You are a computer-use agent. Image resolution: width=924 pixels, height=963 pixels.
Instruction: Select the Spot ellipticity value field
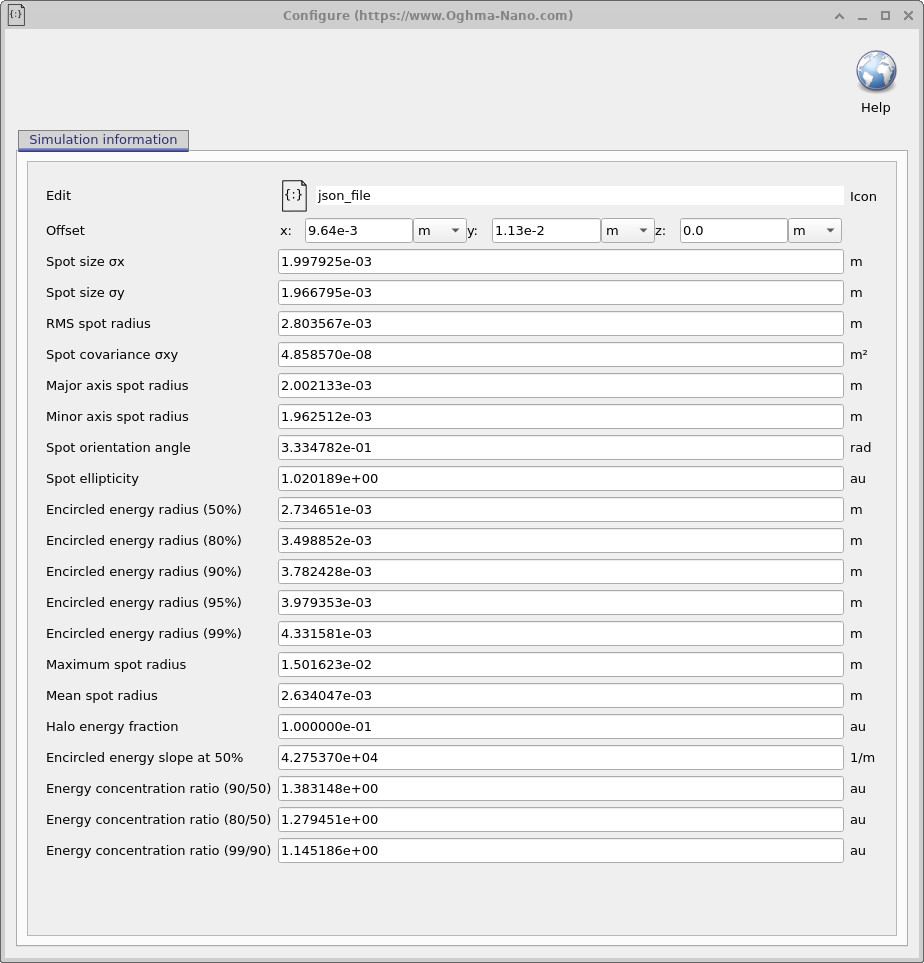pos(560,478)
